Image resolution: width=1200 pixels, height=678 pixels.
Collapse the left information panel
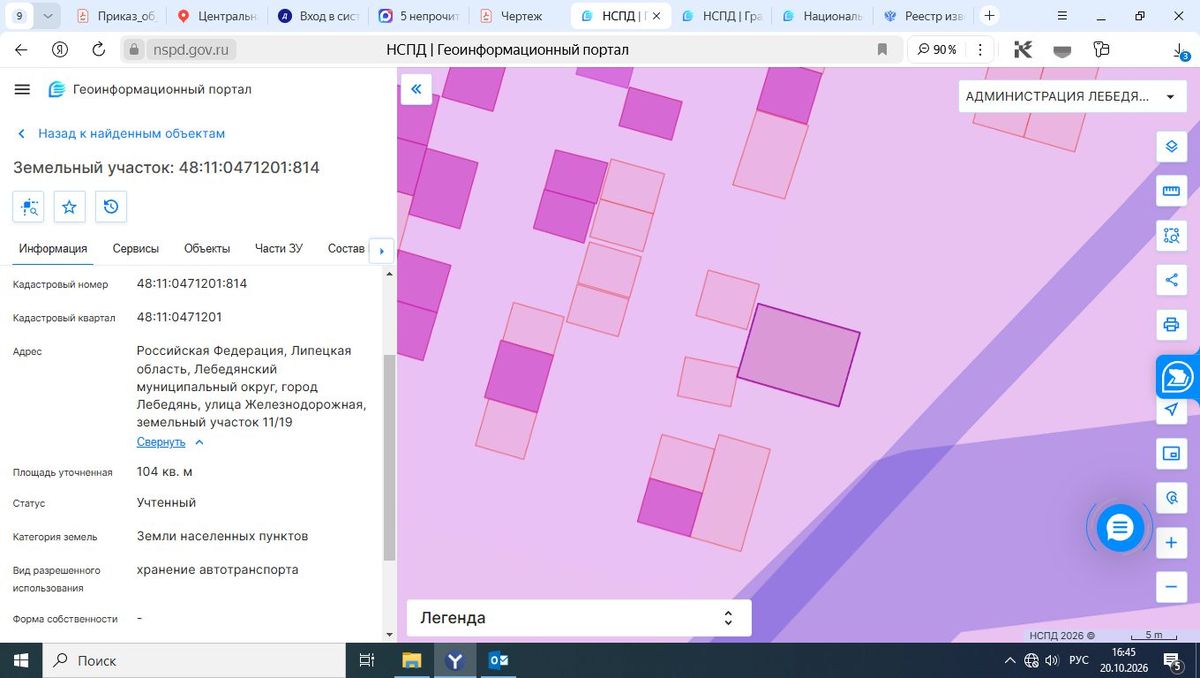tap(416, 89)
